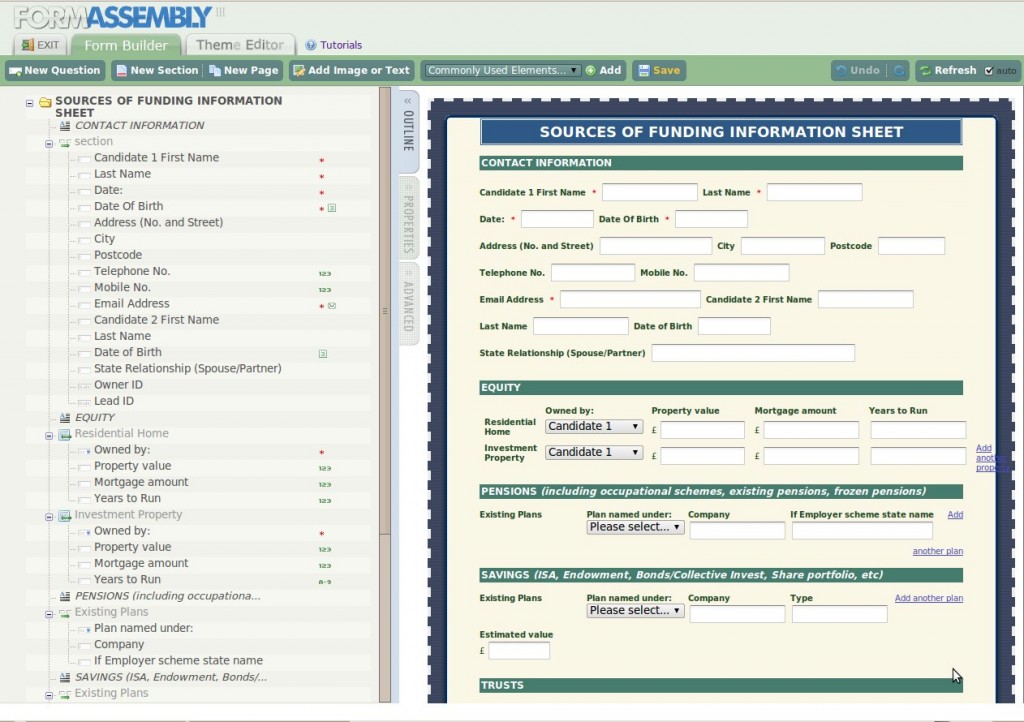
Task: Click the Equity heading icon in outline
Action: (65, 417)
